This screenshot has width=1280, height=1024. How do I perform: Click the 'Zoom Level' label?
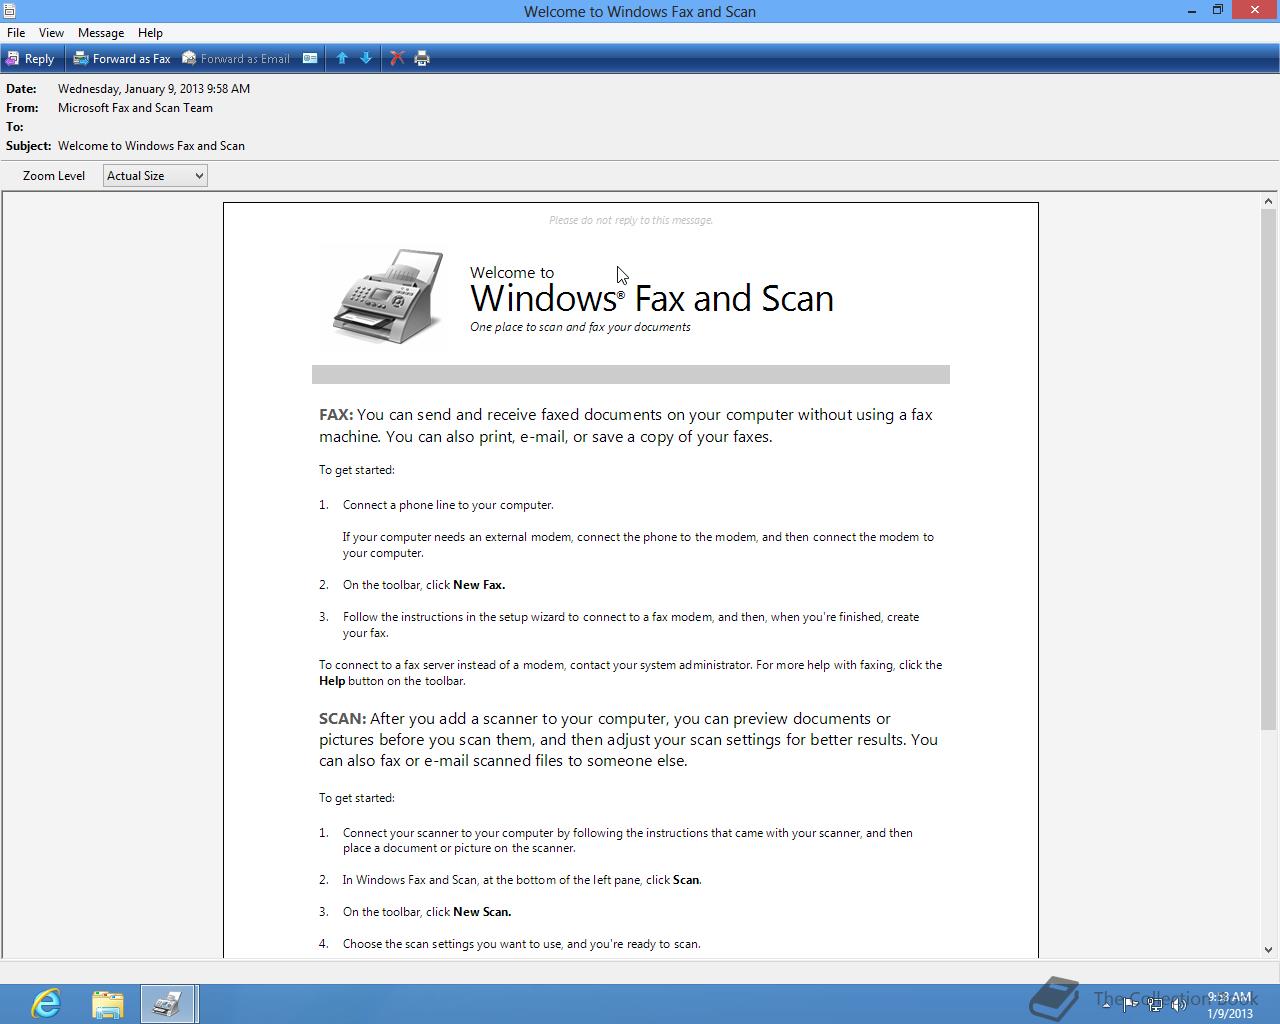[x=54, y=176]
